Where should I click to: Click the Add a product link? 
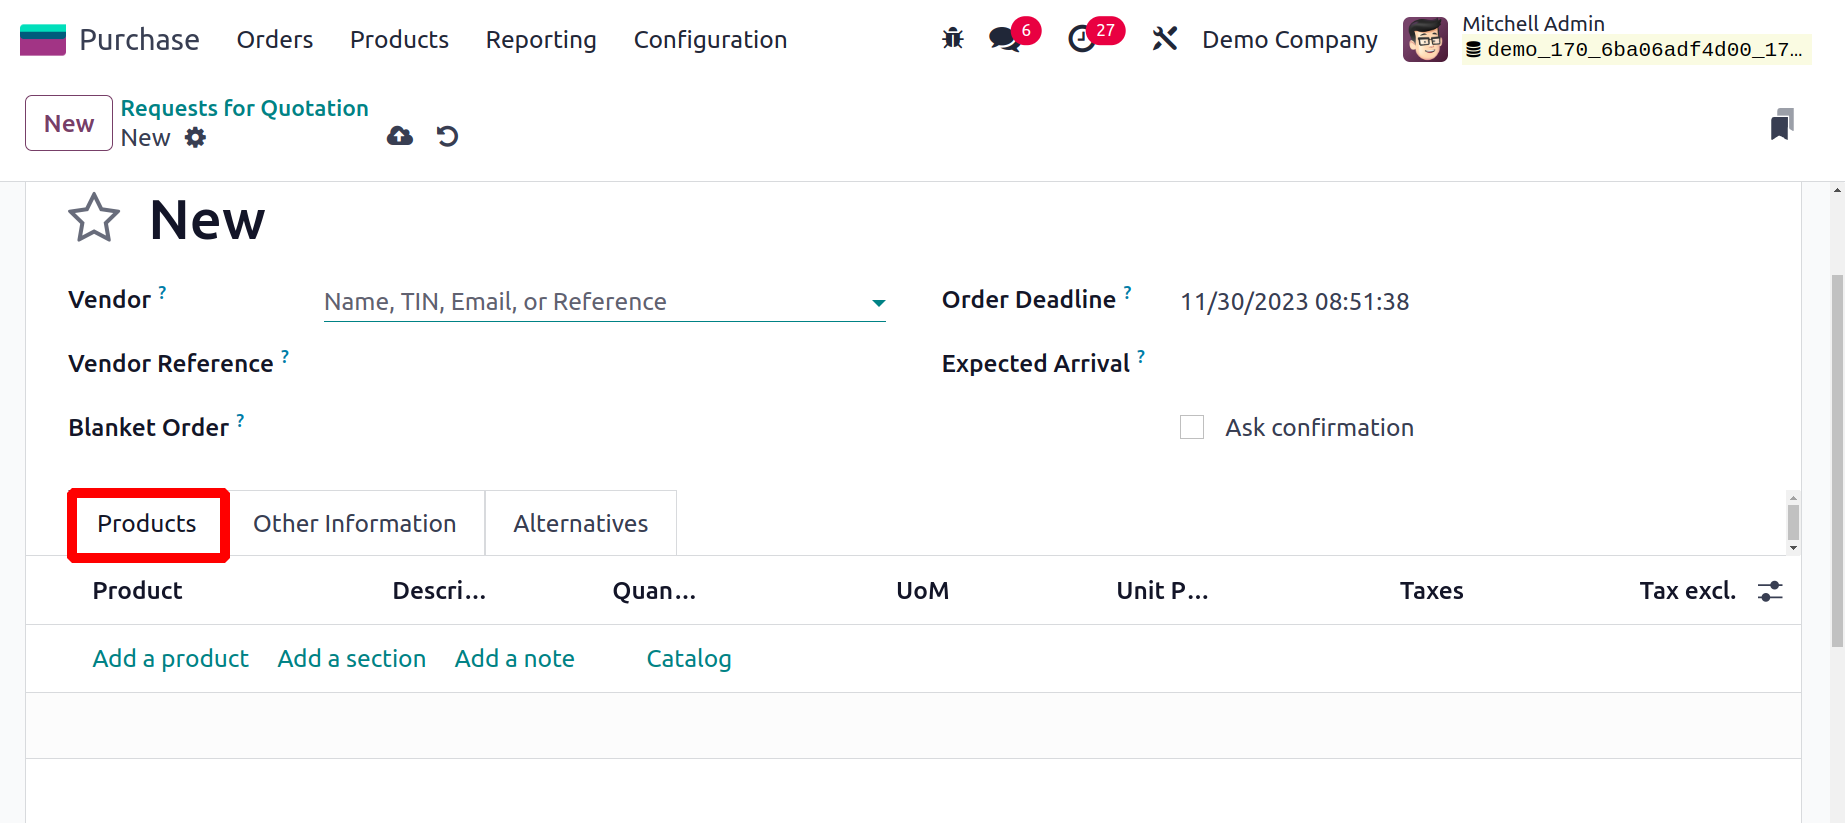pos(171,659)
